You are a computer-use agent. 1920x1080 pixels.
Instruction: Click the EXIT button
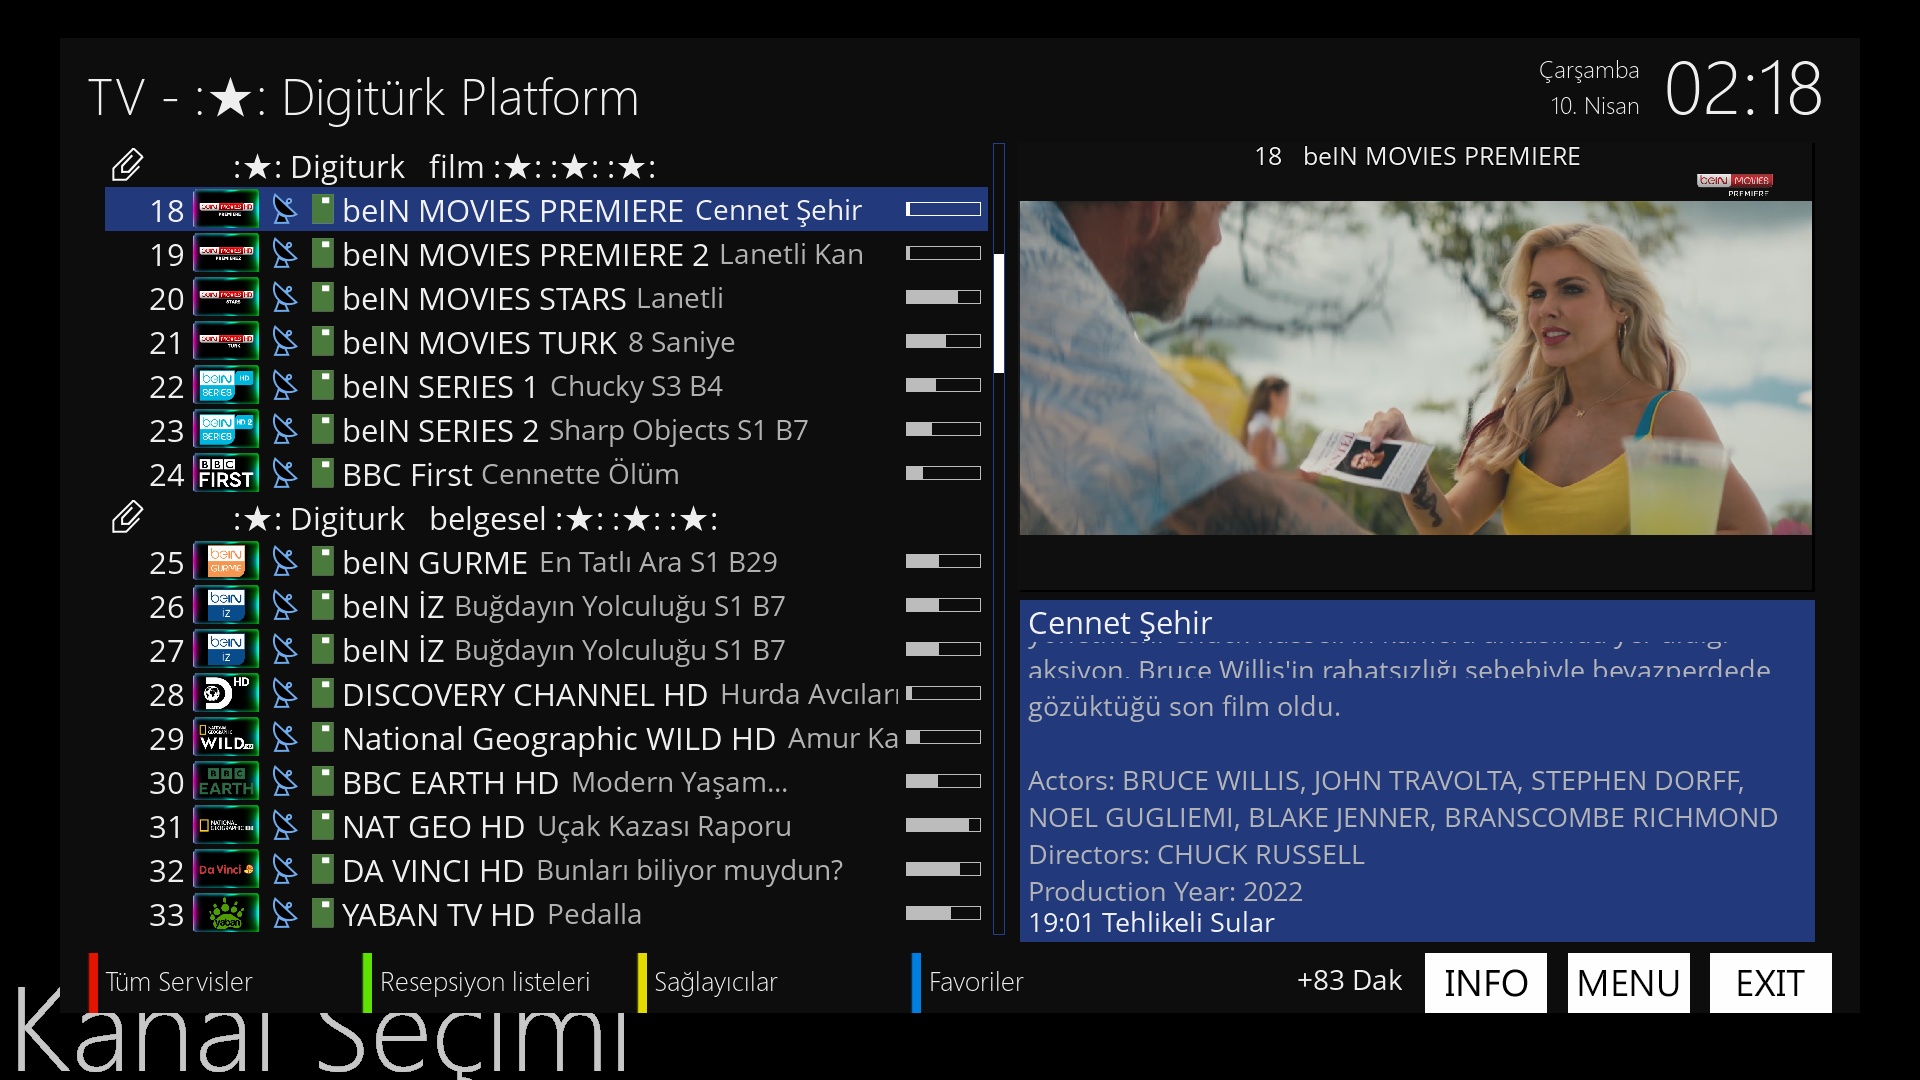[x=1770, y=983]
